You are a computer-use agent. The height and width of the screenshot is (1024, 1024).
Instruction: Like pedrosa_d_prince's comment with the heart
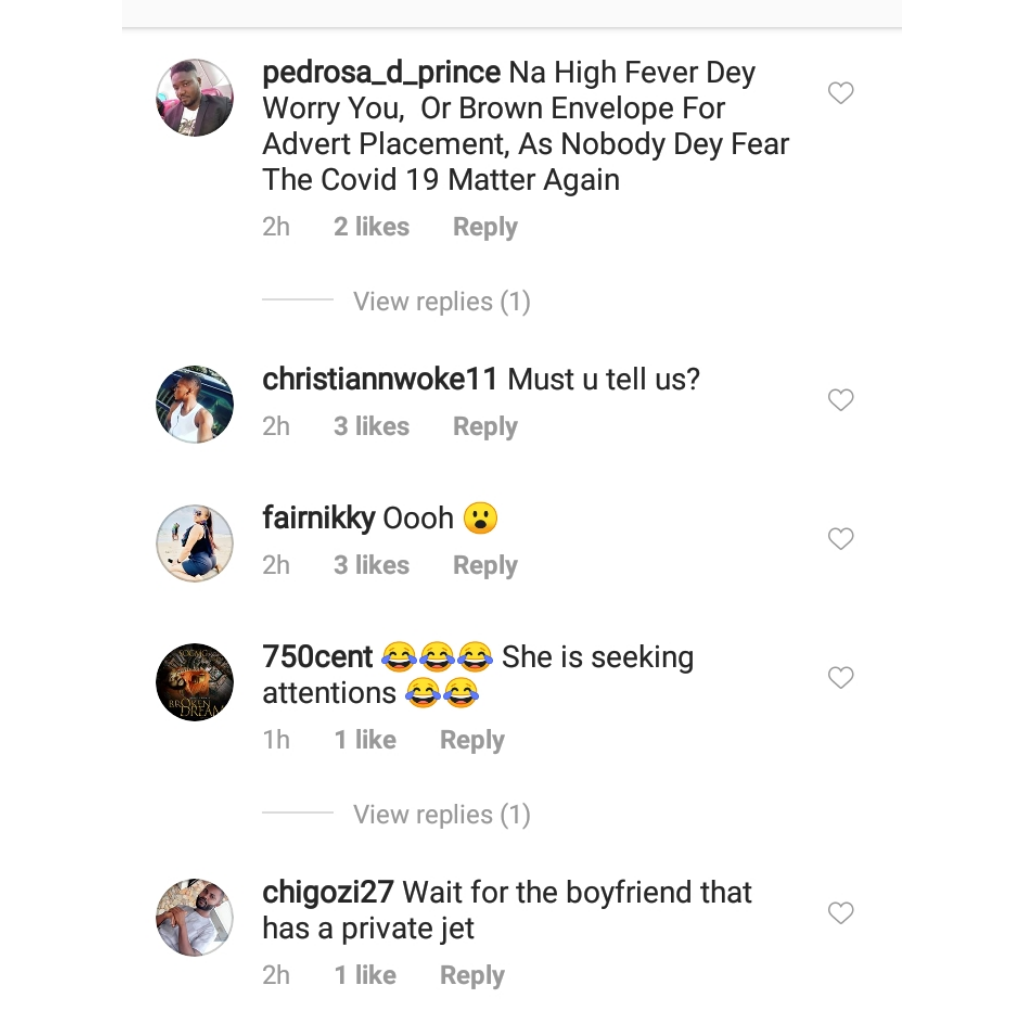point(841,93)
